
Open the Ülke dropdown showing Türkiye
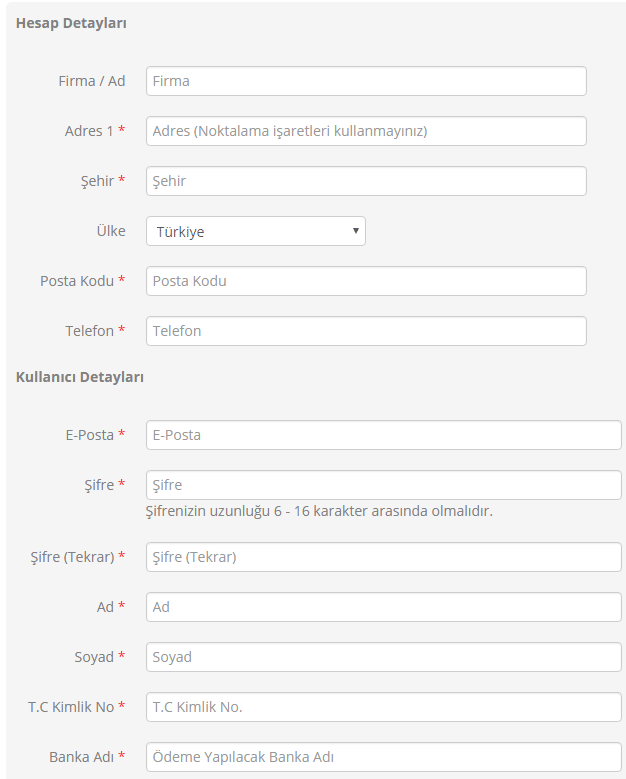tap(256, 231)
